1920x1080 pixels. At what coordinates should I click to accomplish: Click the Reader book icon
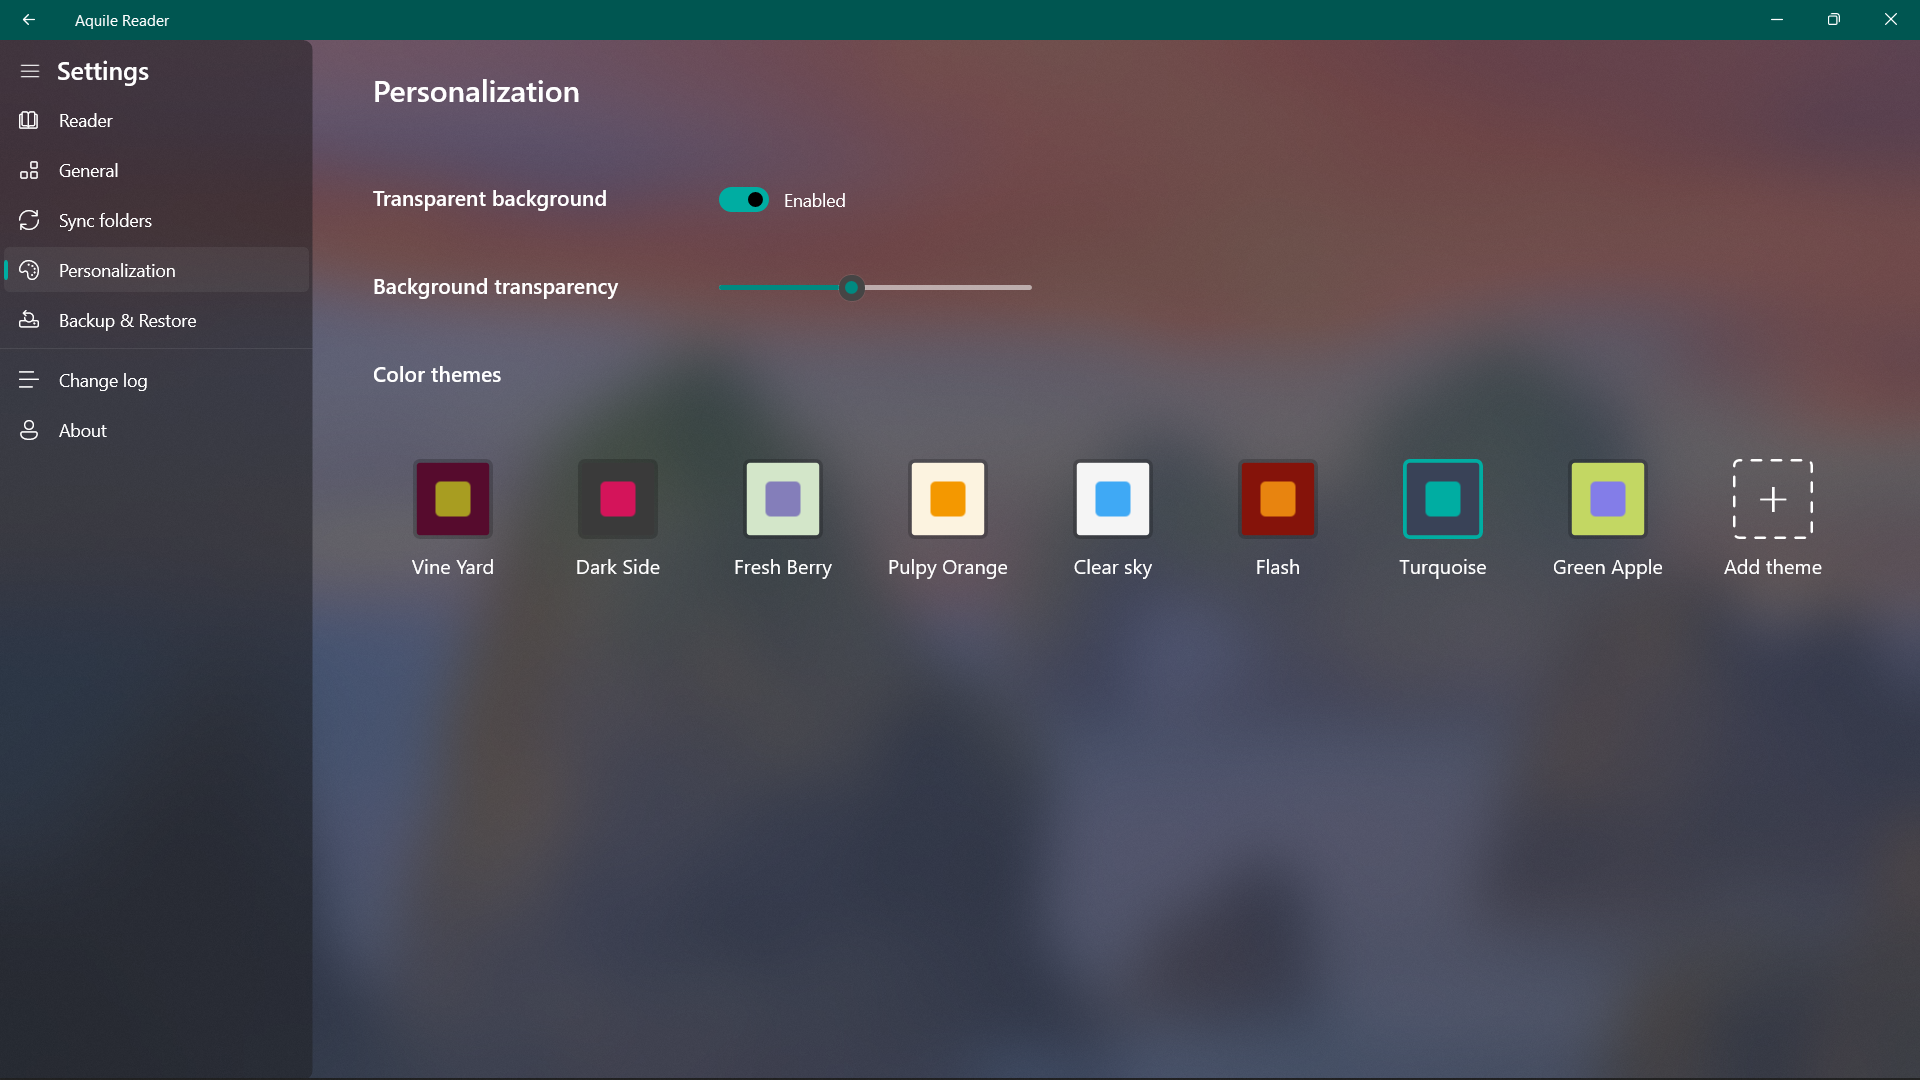coord(29,120)
